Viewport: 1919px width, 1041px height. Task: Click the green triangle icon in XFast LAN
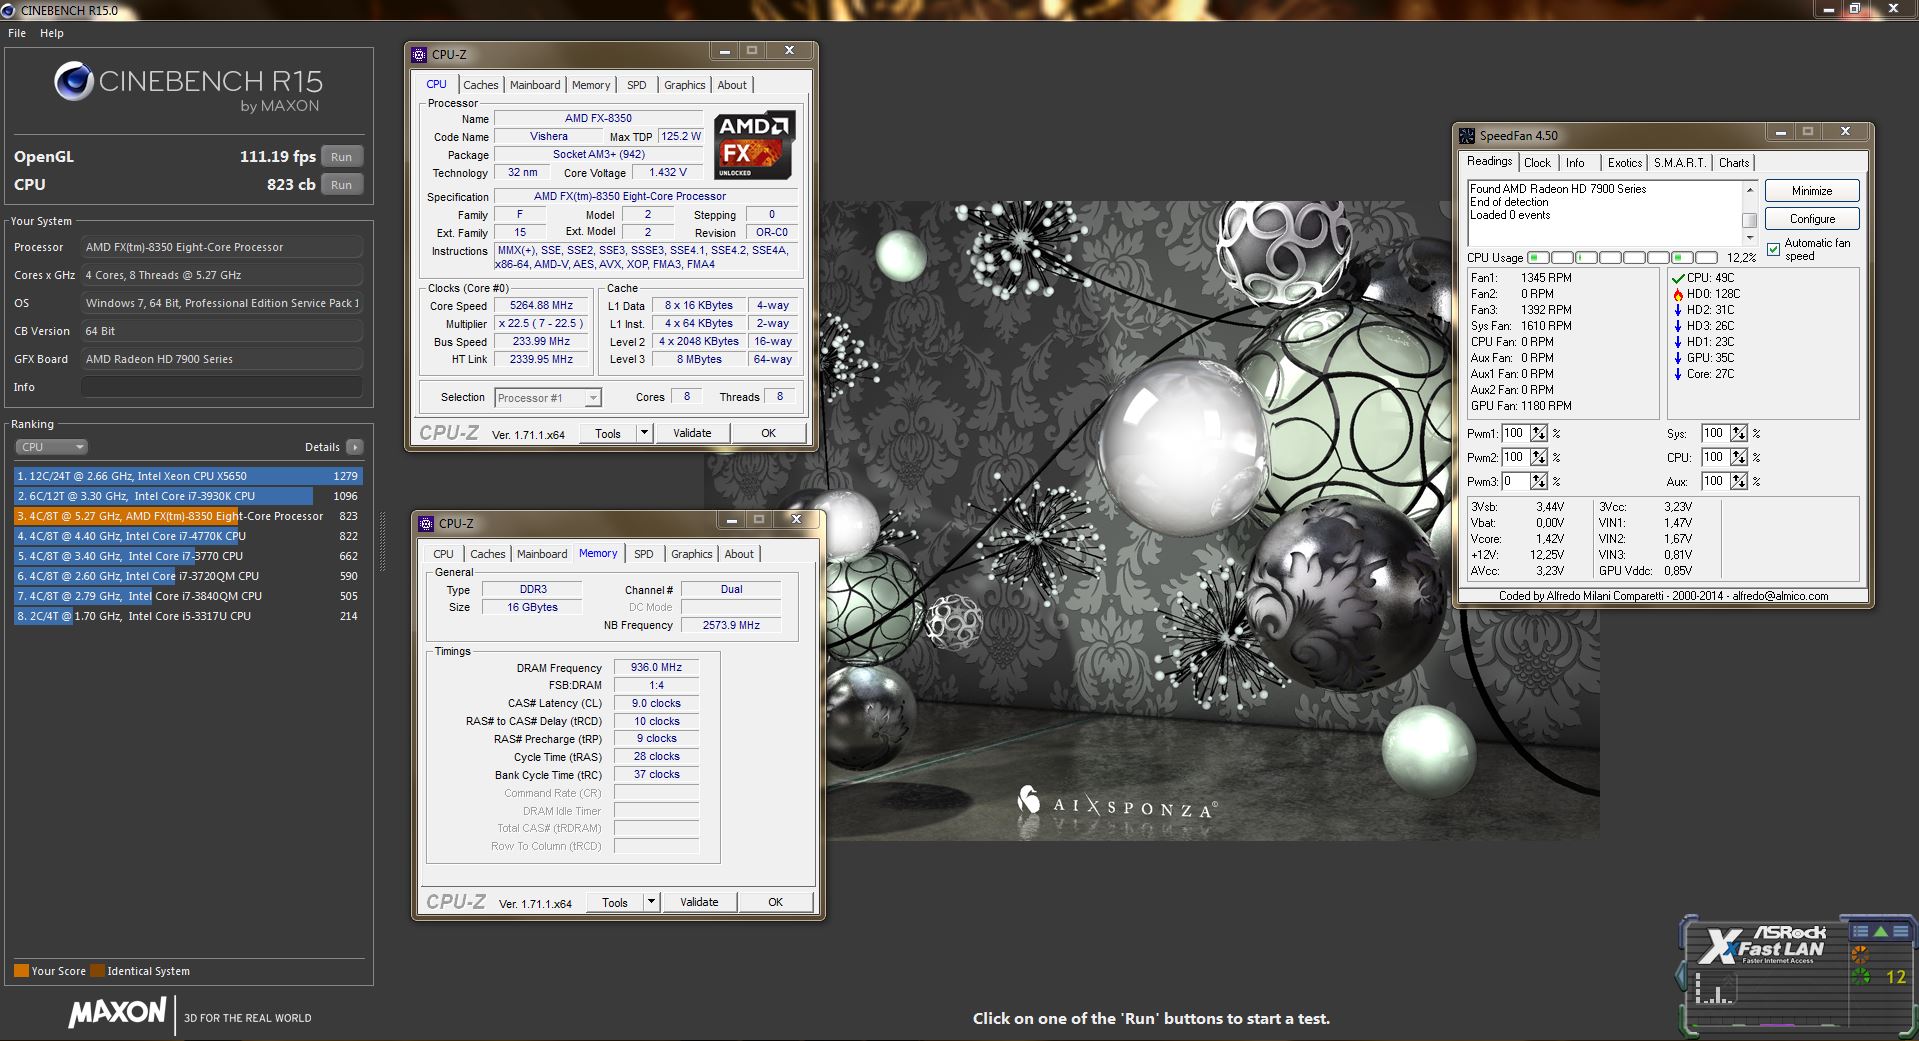click(x=1880, y=931)
